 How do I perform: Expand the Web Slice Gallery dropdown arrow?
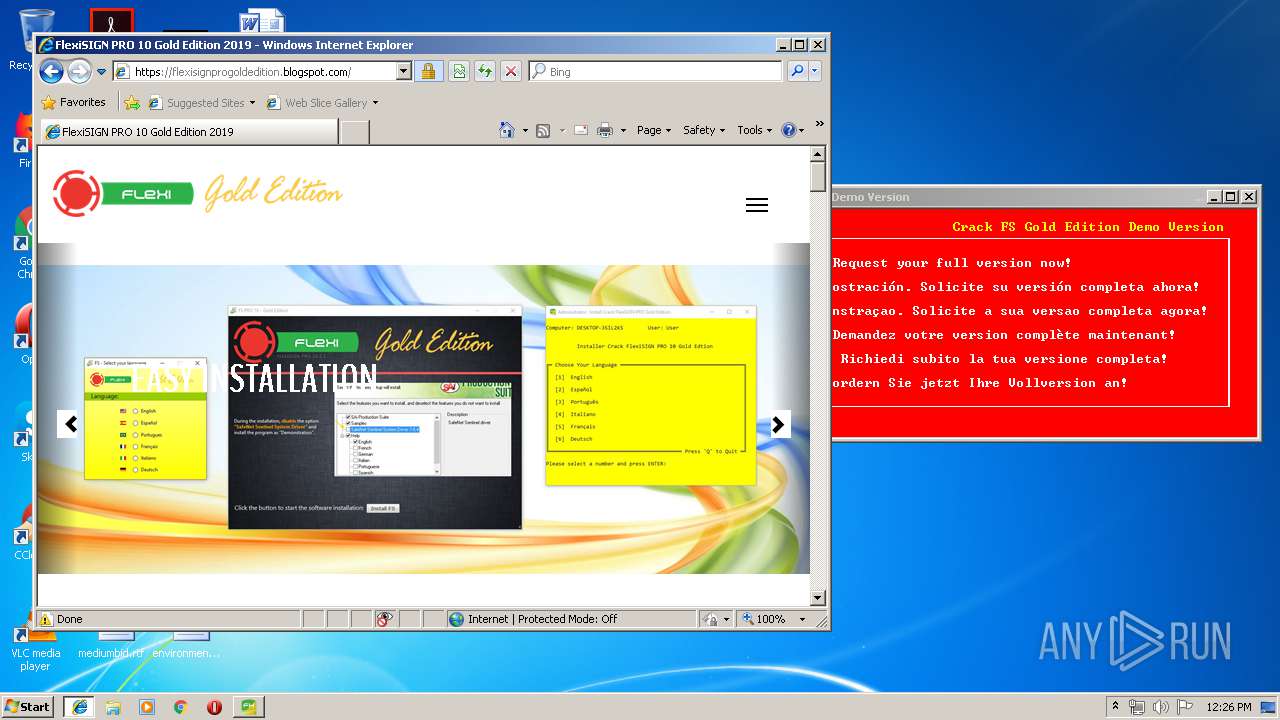coord(375,103)
